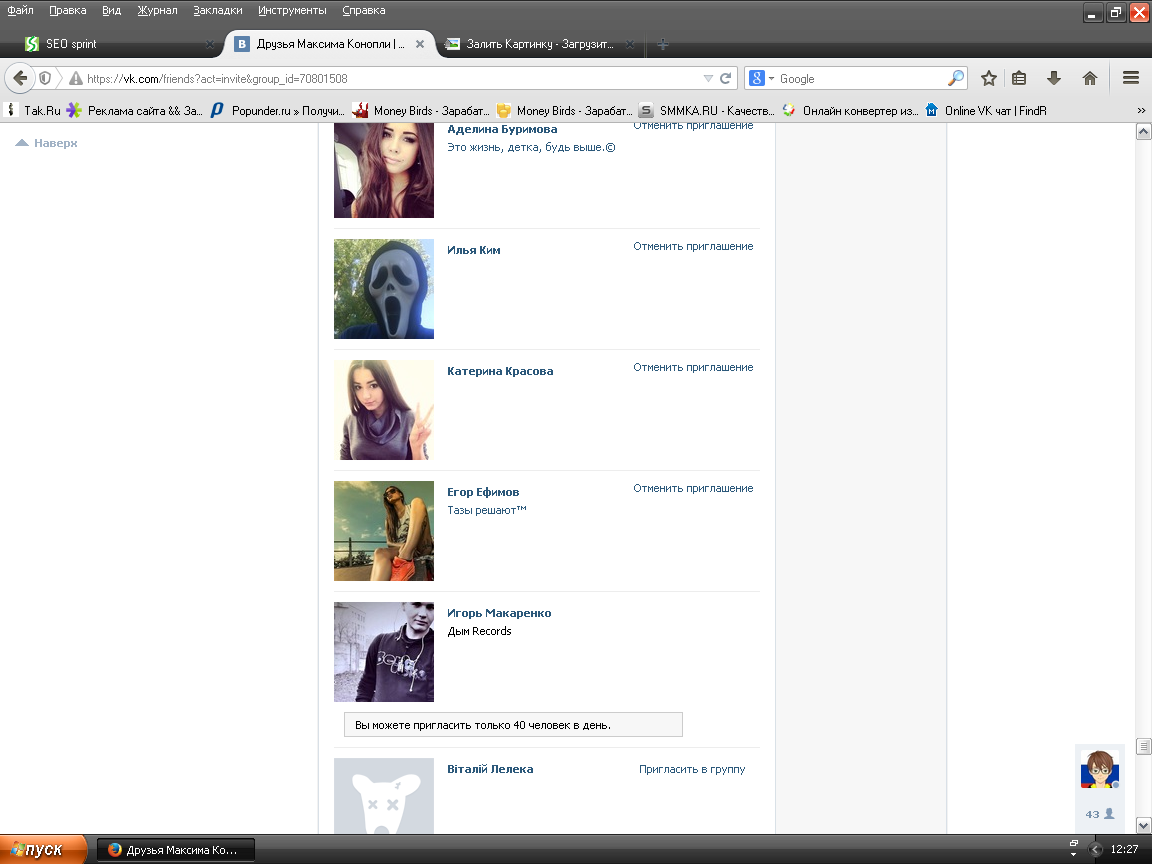Open the Инструменты menu
Viewport: 1152px width, 864px height.
(292, 10)
